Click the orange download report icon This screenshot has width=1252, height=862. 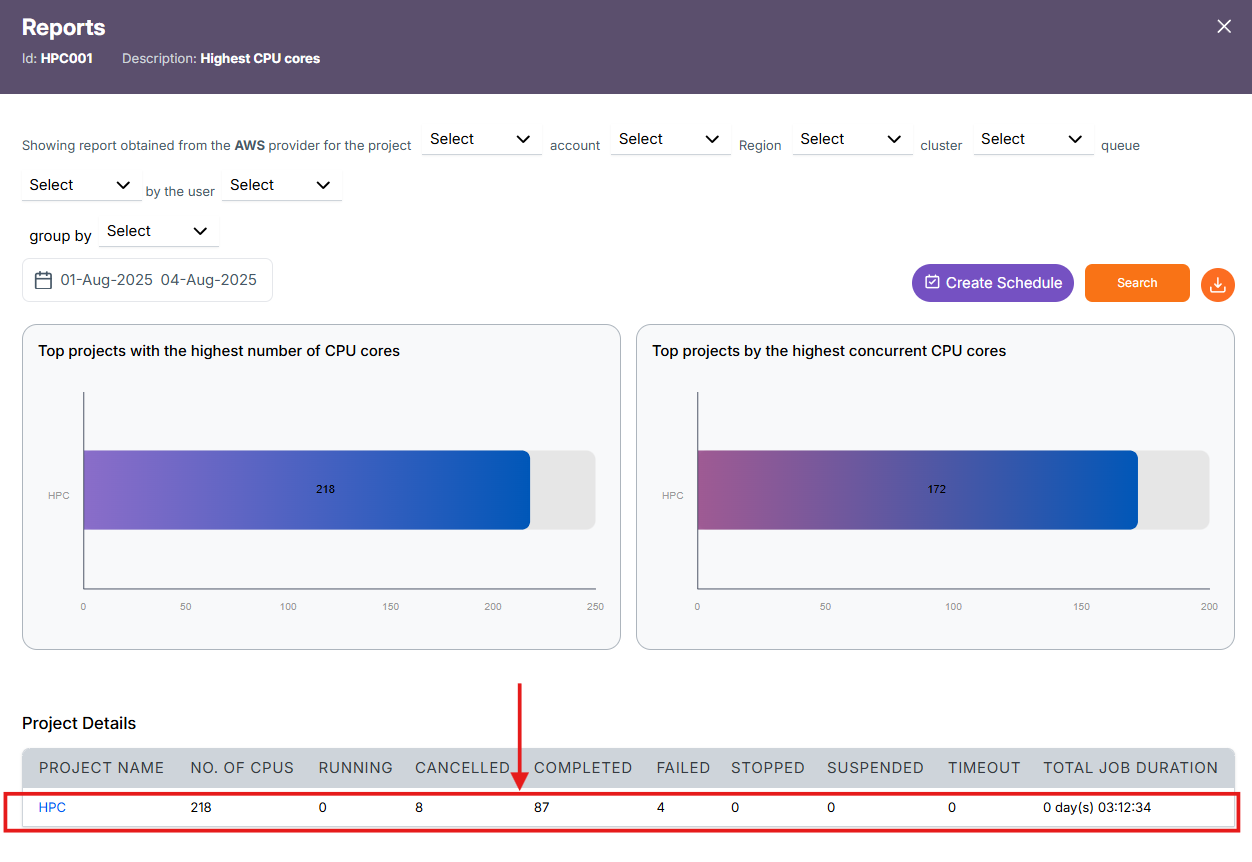click(x=1217, y=284)
